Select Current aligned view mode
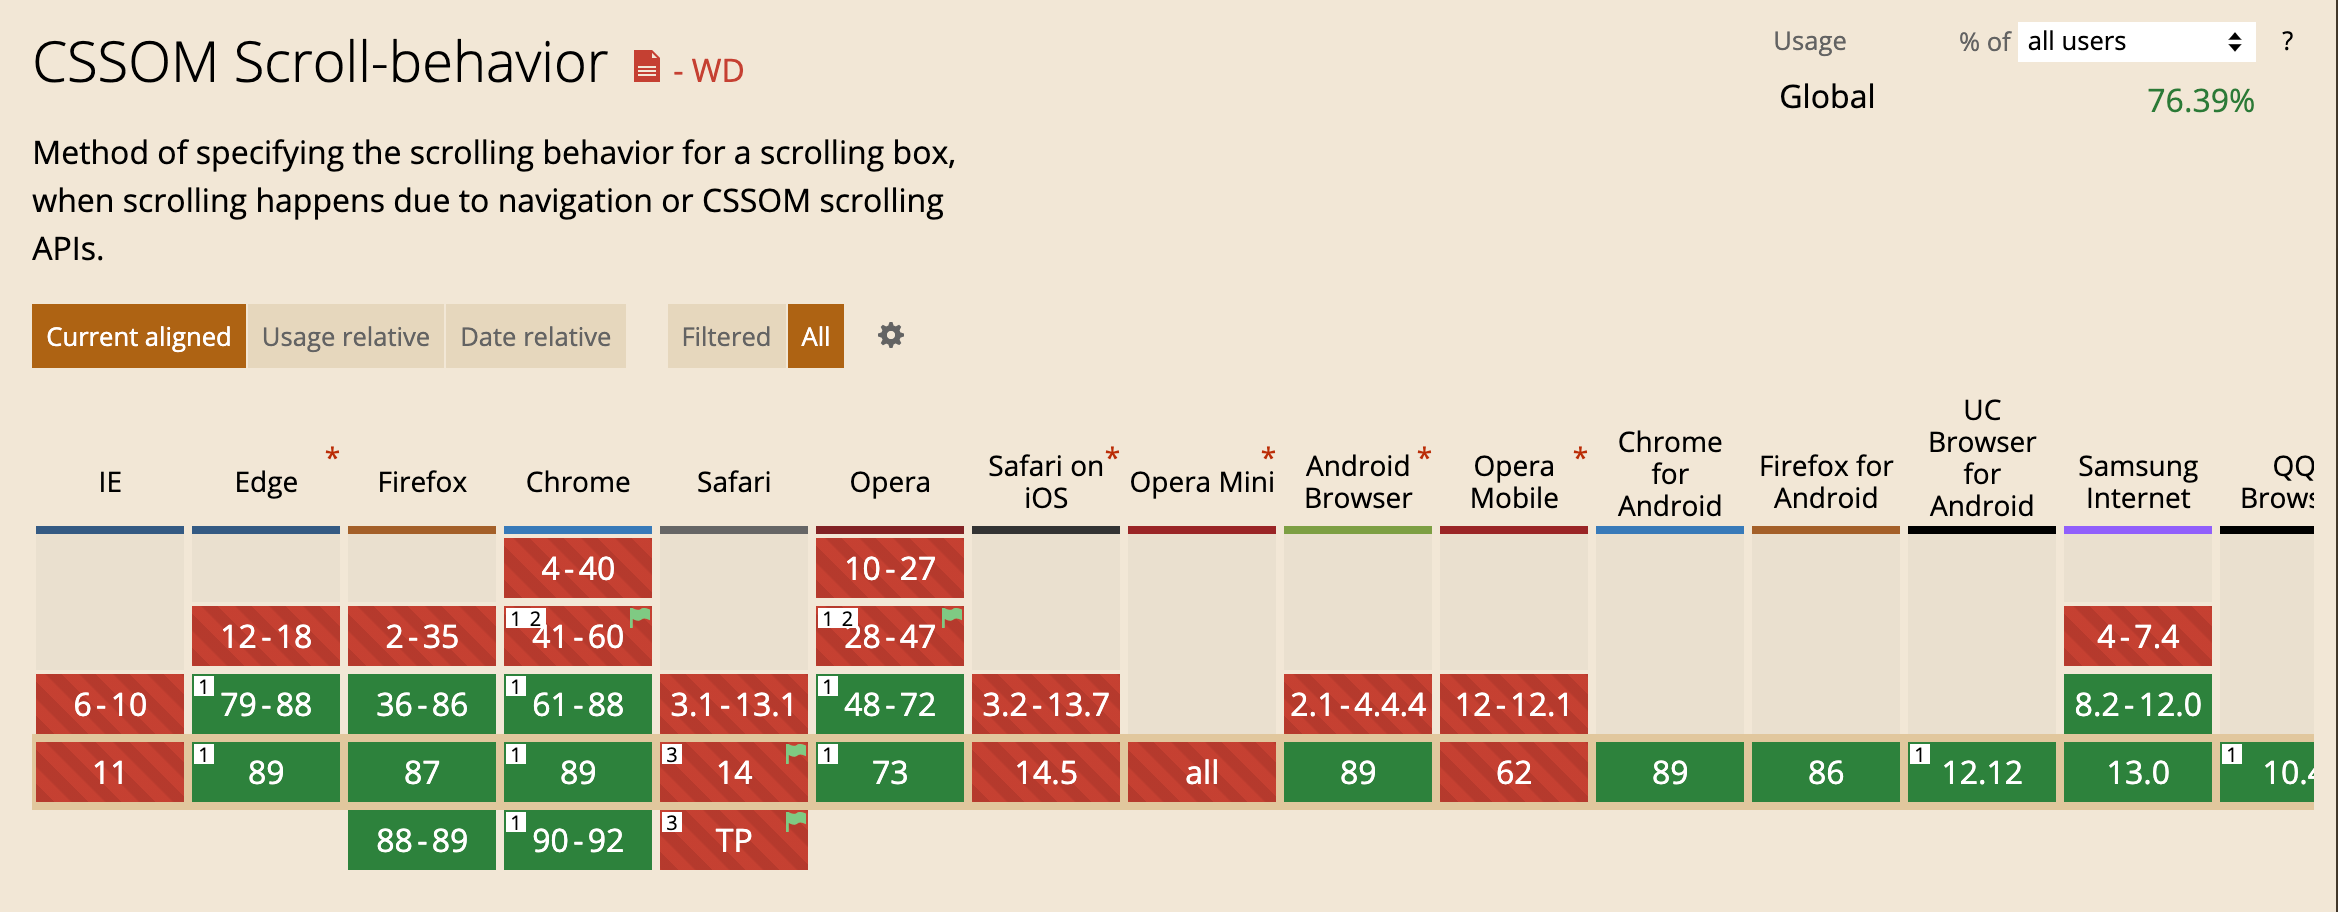The image size is (2338, 912). point(139,336)
